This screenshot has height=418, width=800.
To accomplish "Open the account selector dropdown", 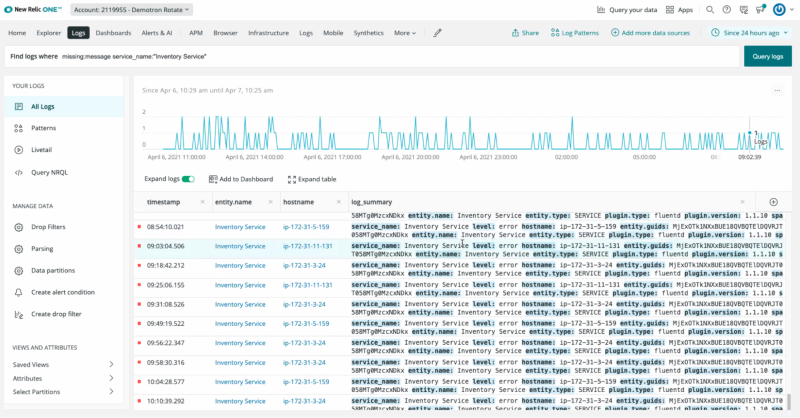I will tap(131, 10).
